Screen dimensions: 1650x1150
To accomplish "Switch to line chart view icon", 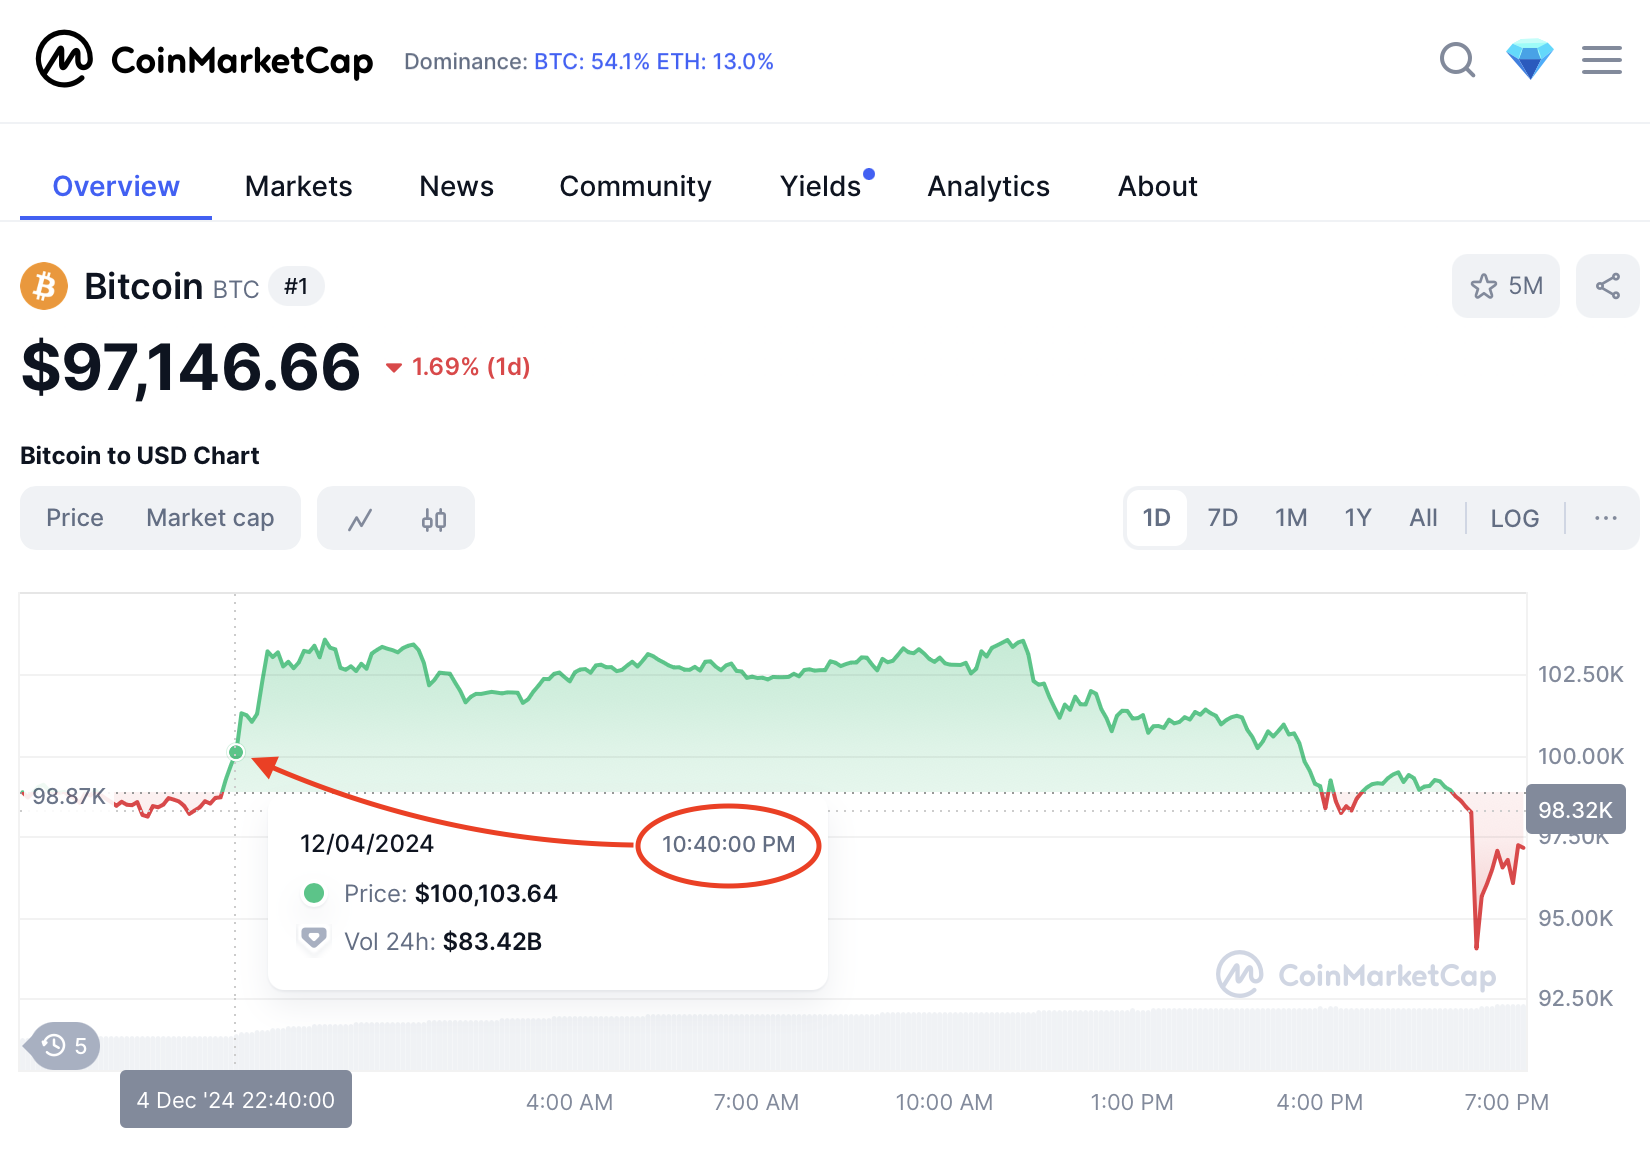I will 360,519.
